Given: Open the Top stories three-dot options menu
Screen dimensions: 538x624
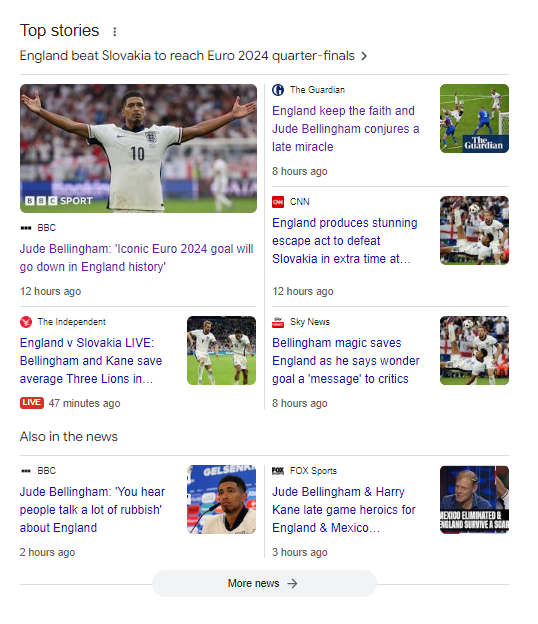Looking at the screenshot, I should 115,31.
